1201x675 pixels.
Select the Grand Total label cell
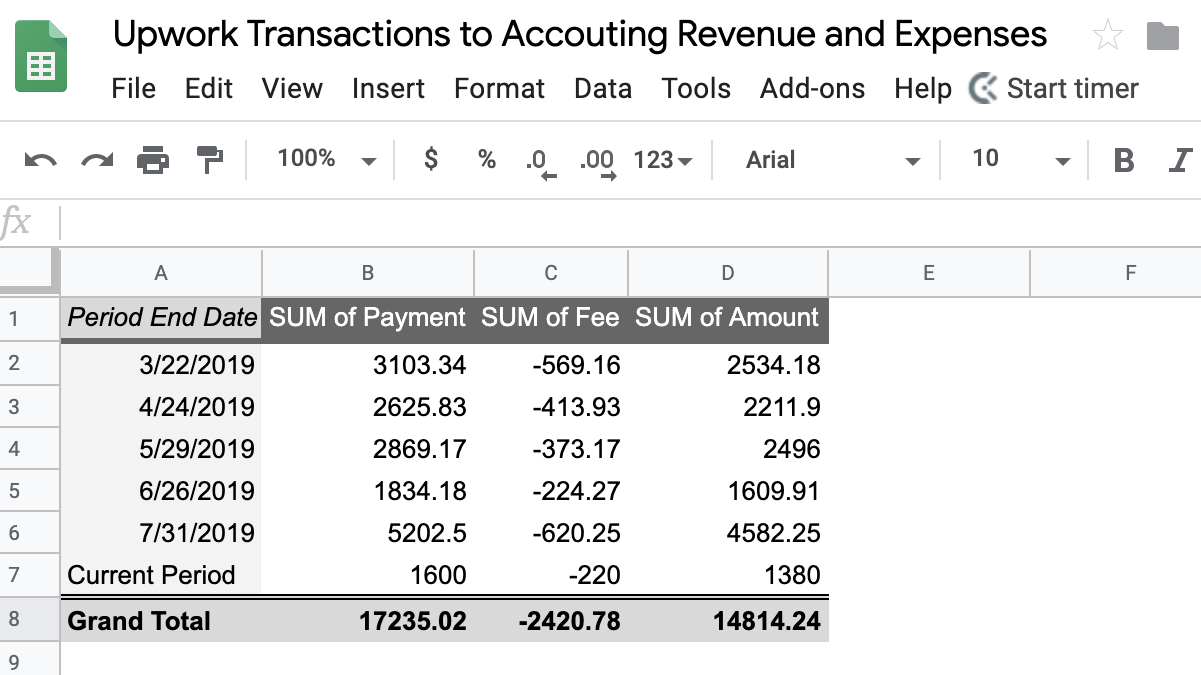click(x=161, y=621)
